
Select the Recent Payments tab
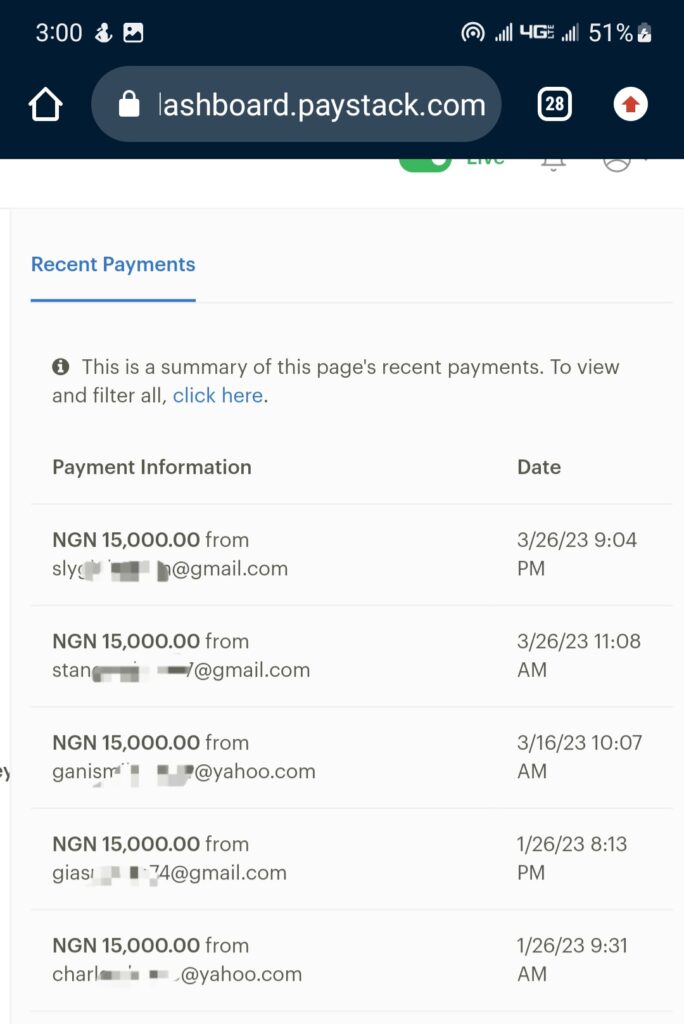tap(113, 265)
